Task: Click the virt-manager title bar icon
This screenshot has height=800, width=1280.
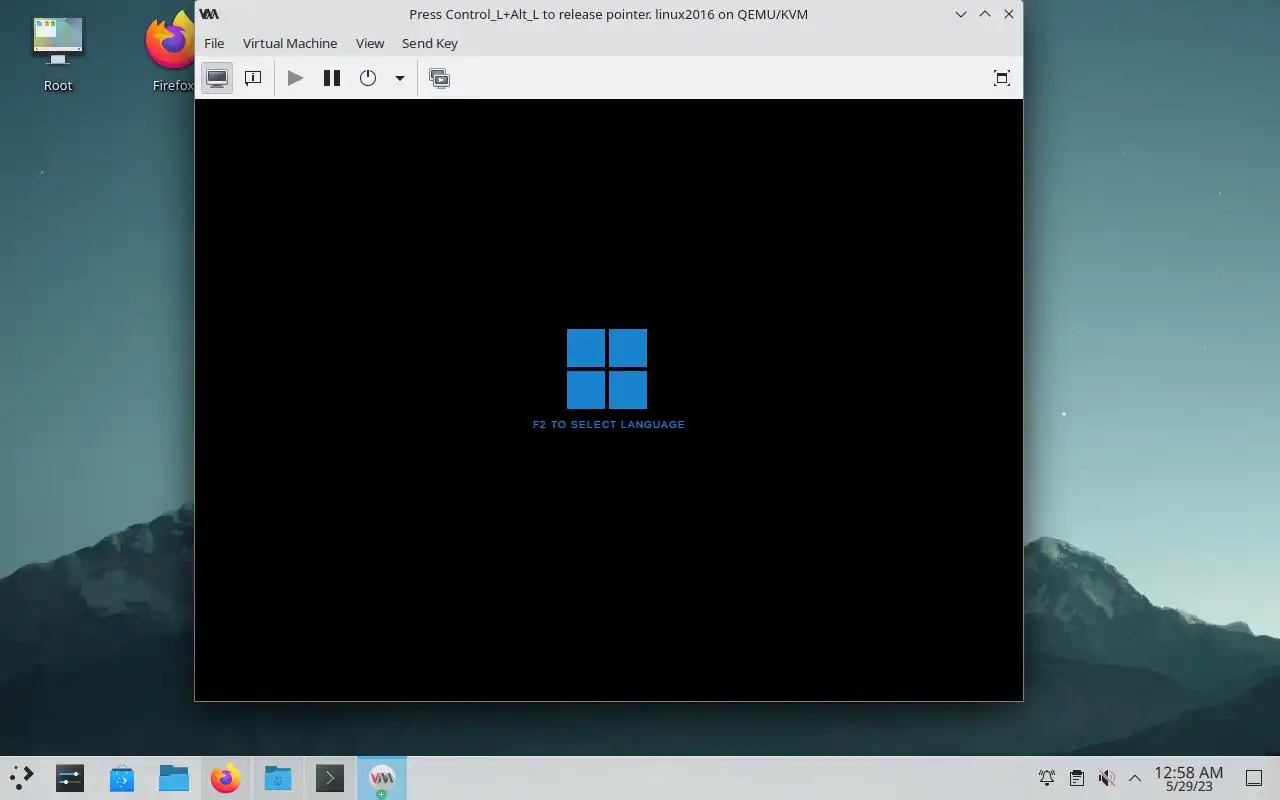Action: [x=209, y=14]
